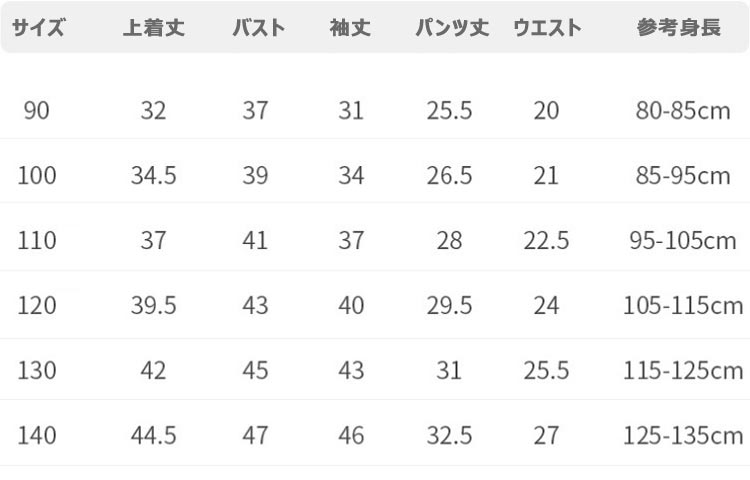Click the 105-115cm height cell
The width and height of the screenshot is (750, 480).
pos(683,305)
